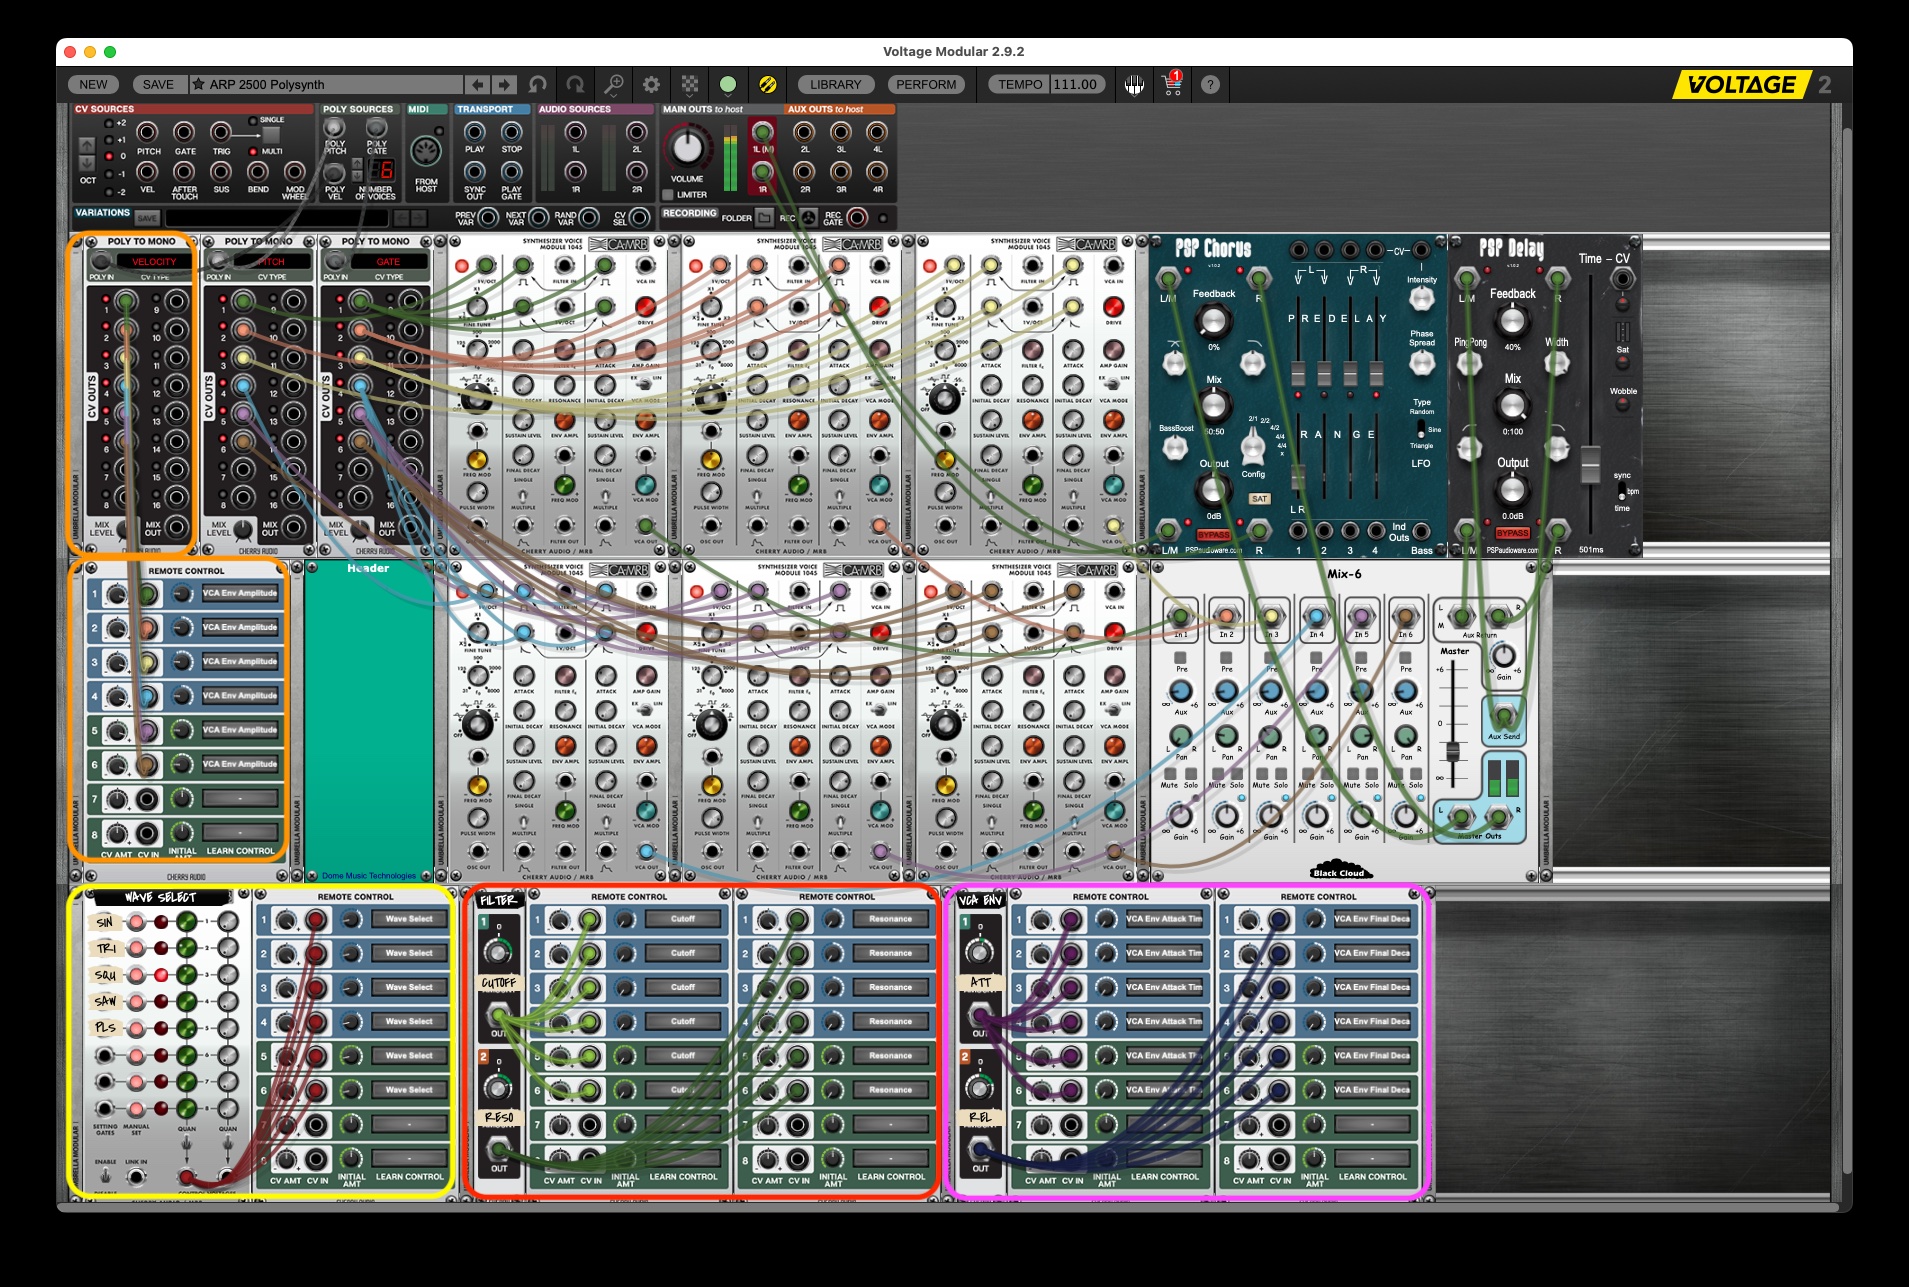1909x1287 pixels.
Task: Click the octave up arrow in CV Sources
Action: 87,145
